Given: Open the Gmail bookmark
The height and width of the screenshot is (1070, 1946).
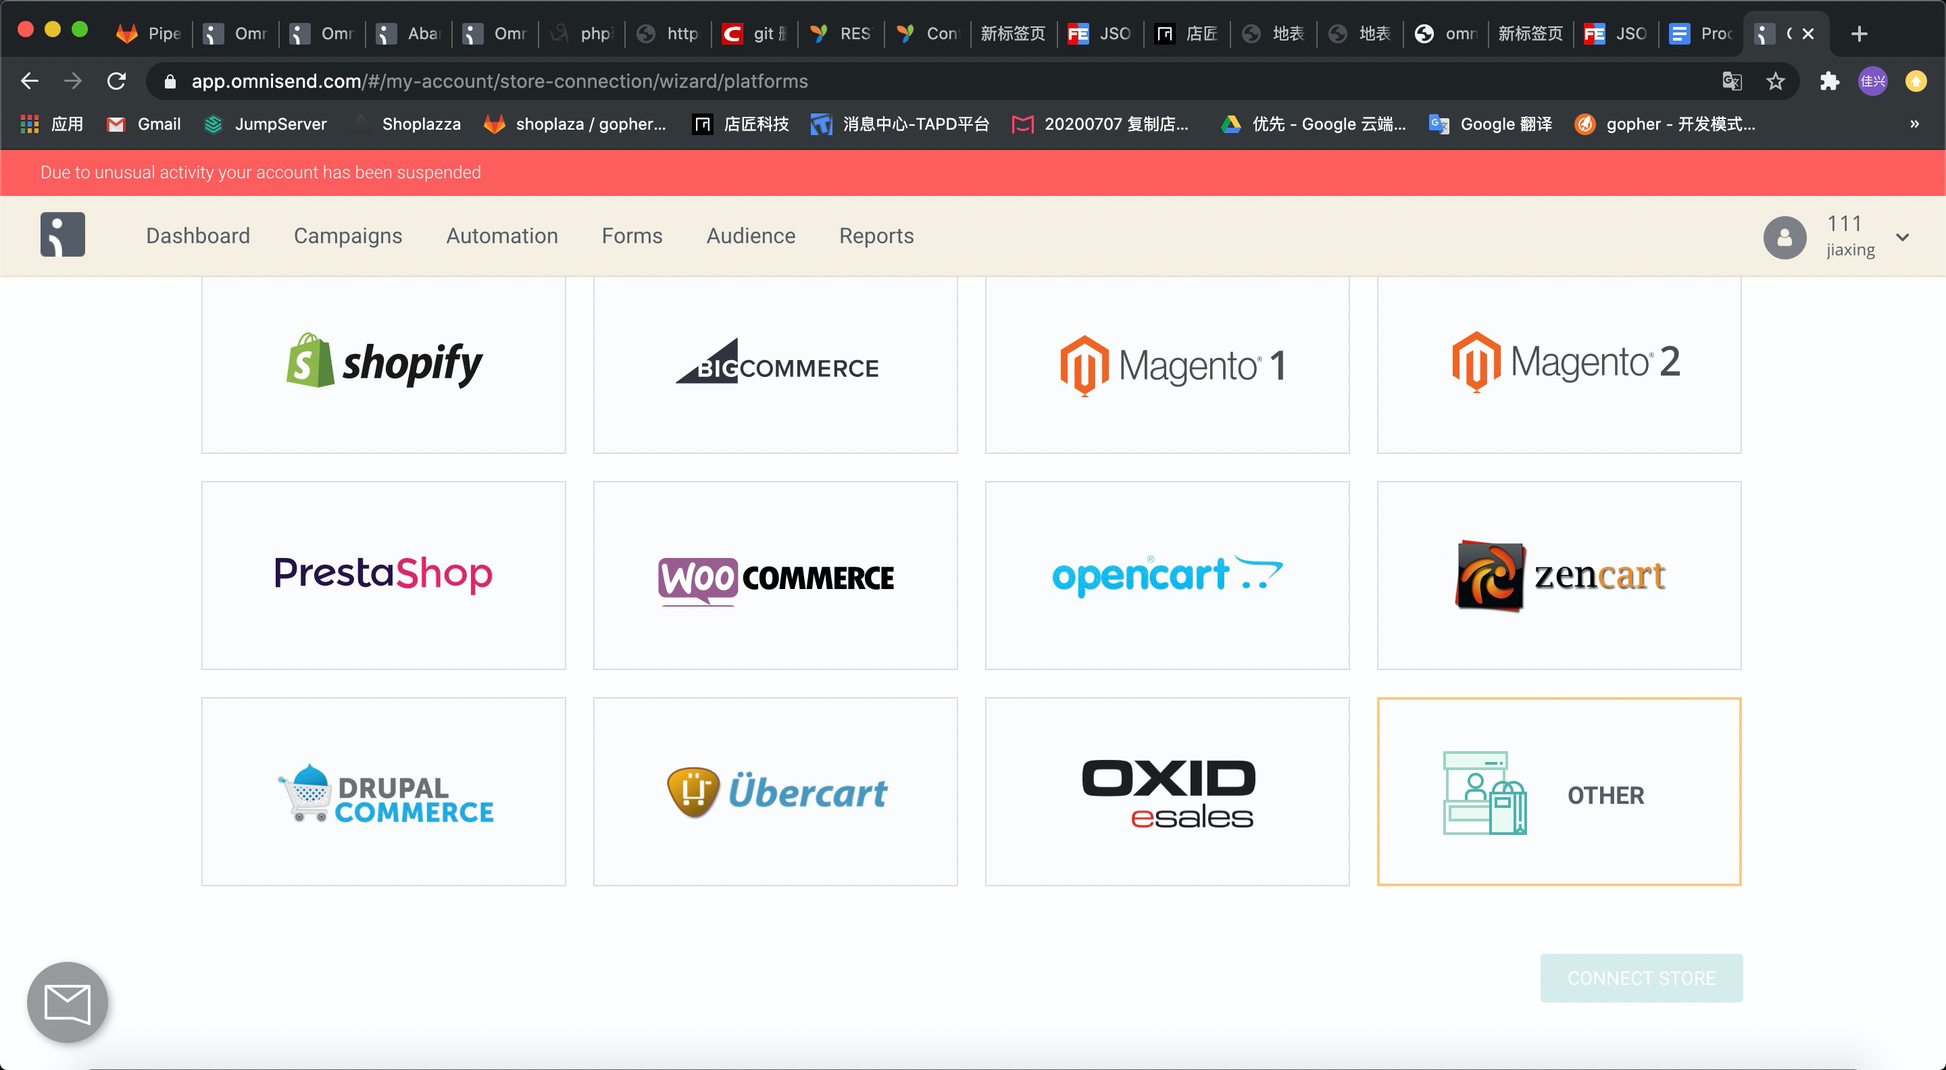Looking at the screenshot, I should tap(144, 124).
